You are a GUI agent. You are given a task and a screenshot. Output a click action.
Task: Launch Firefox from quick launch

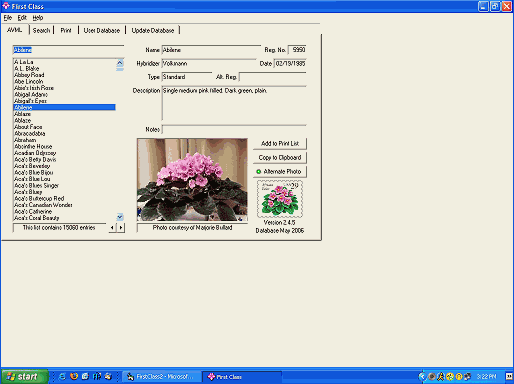coord(74,377)
